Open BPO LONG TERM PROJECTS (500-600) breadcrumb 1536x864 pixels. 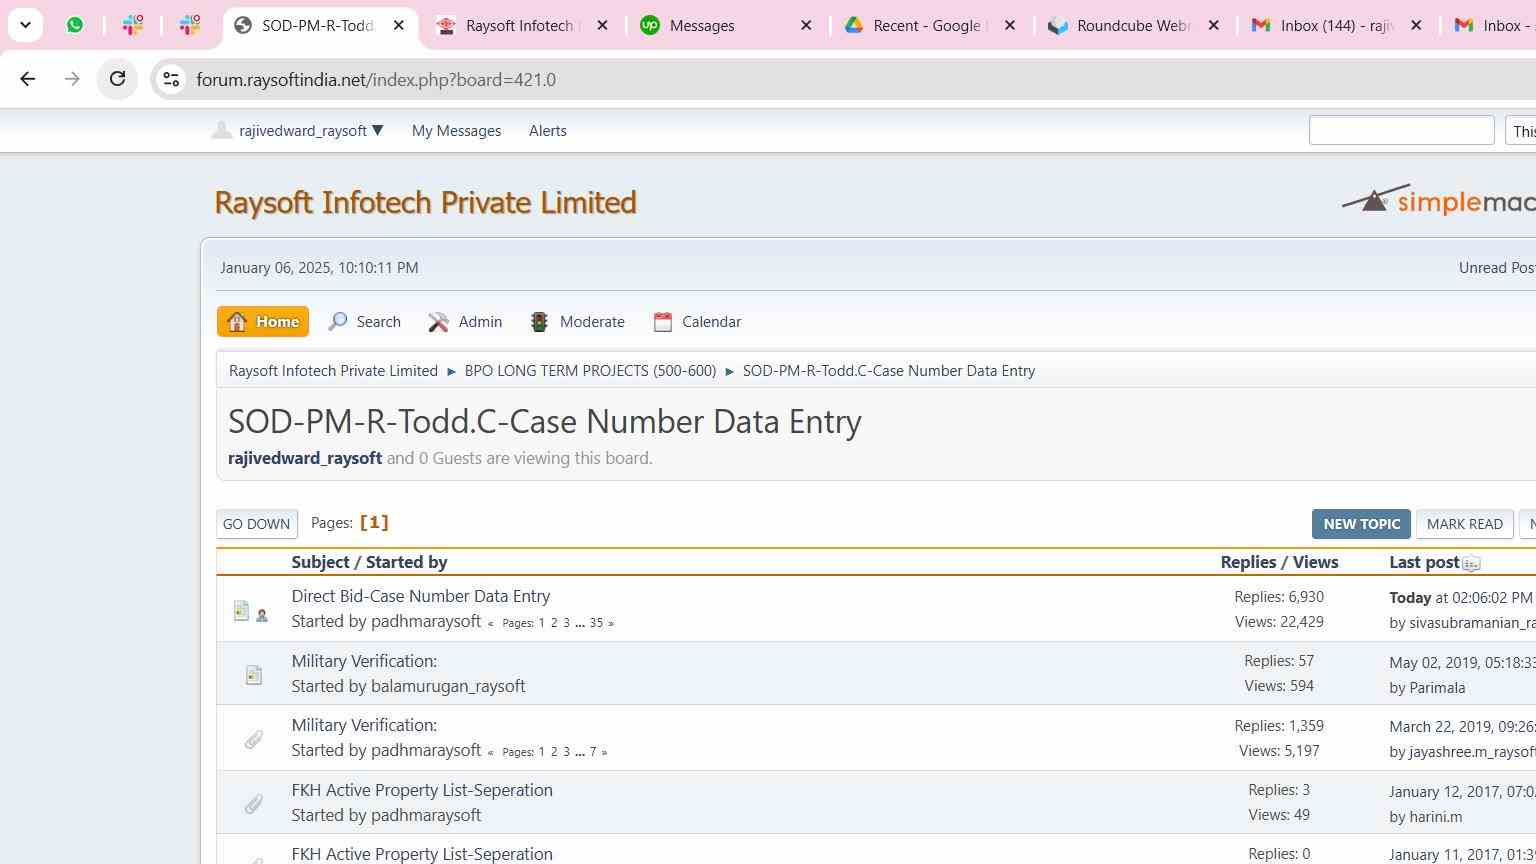590,371
